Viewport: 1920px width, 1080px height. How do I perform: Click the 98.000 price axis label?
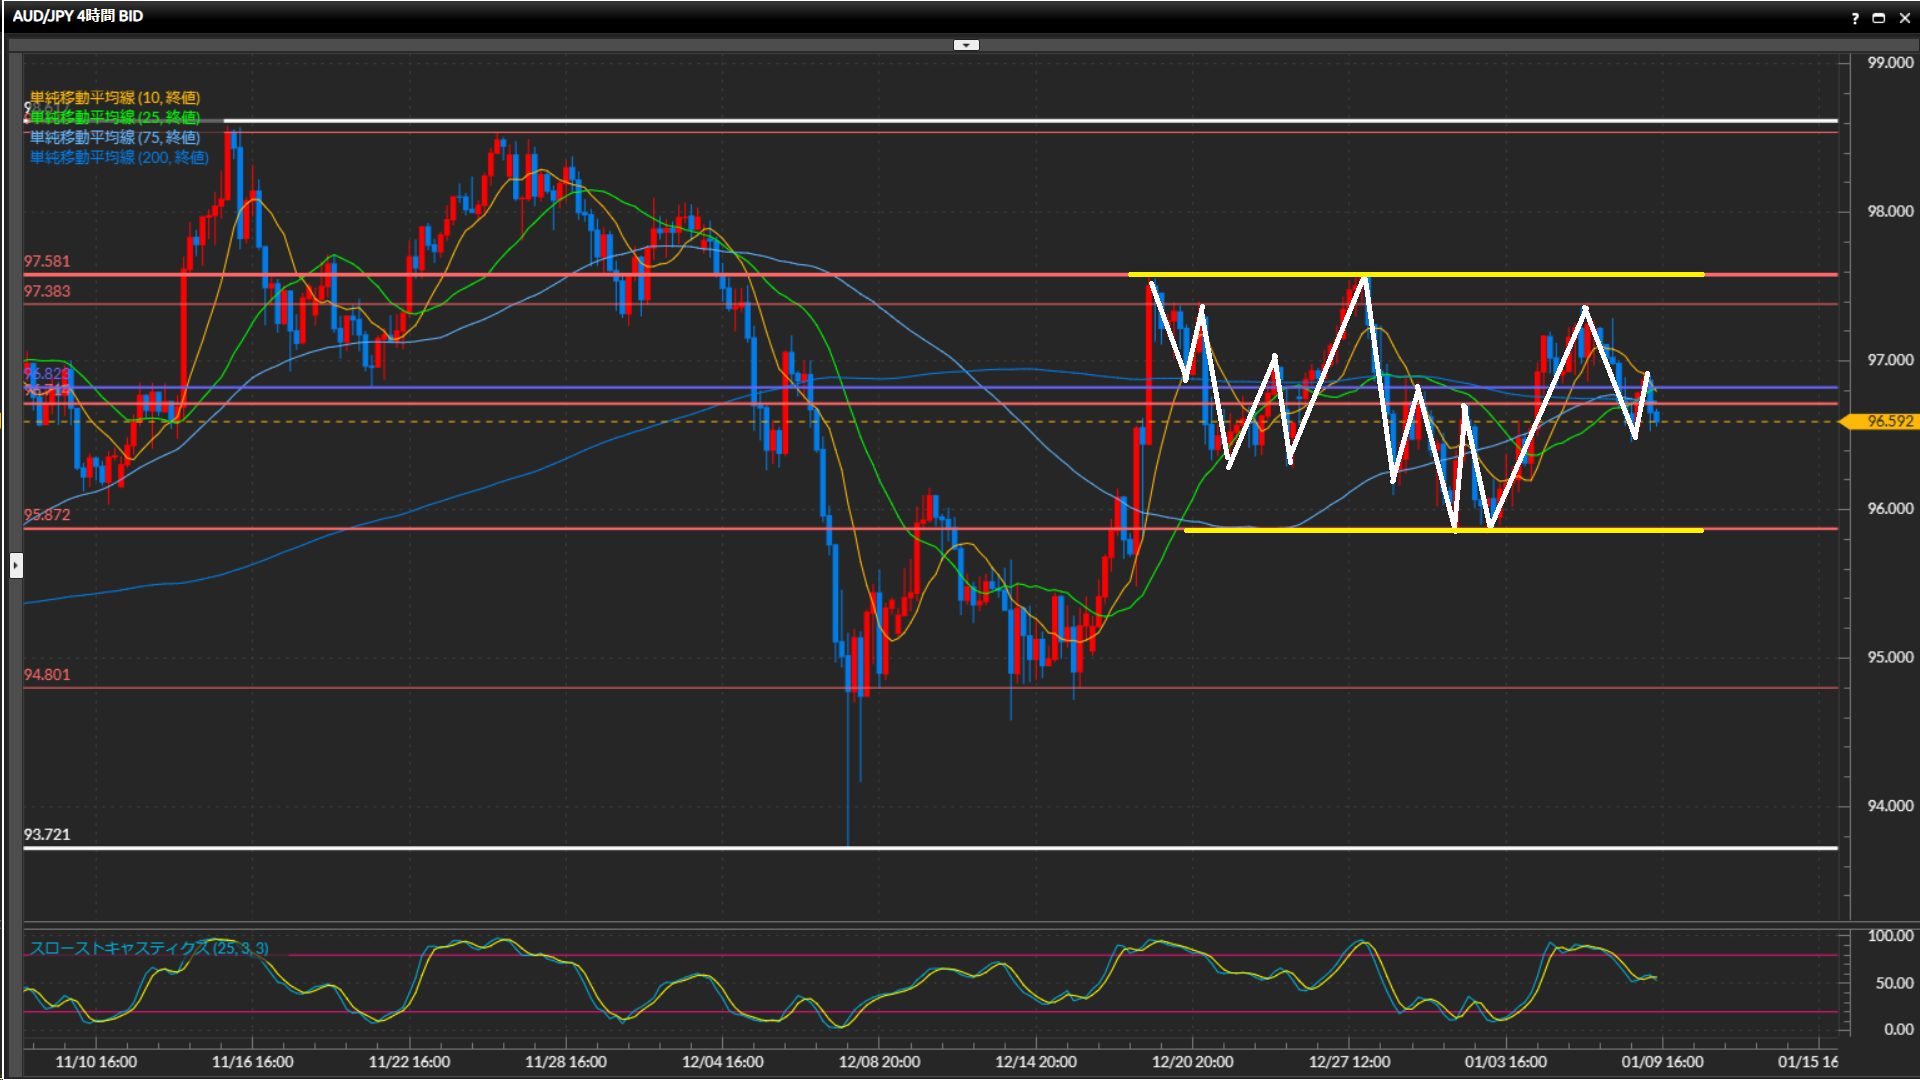point(1890,211)
